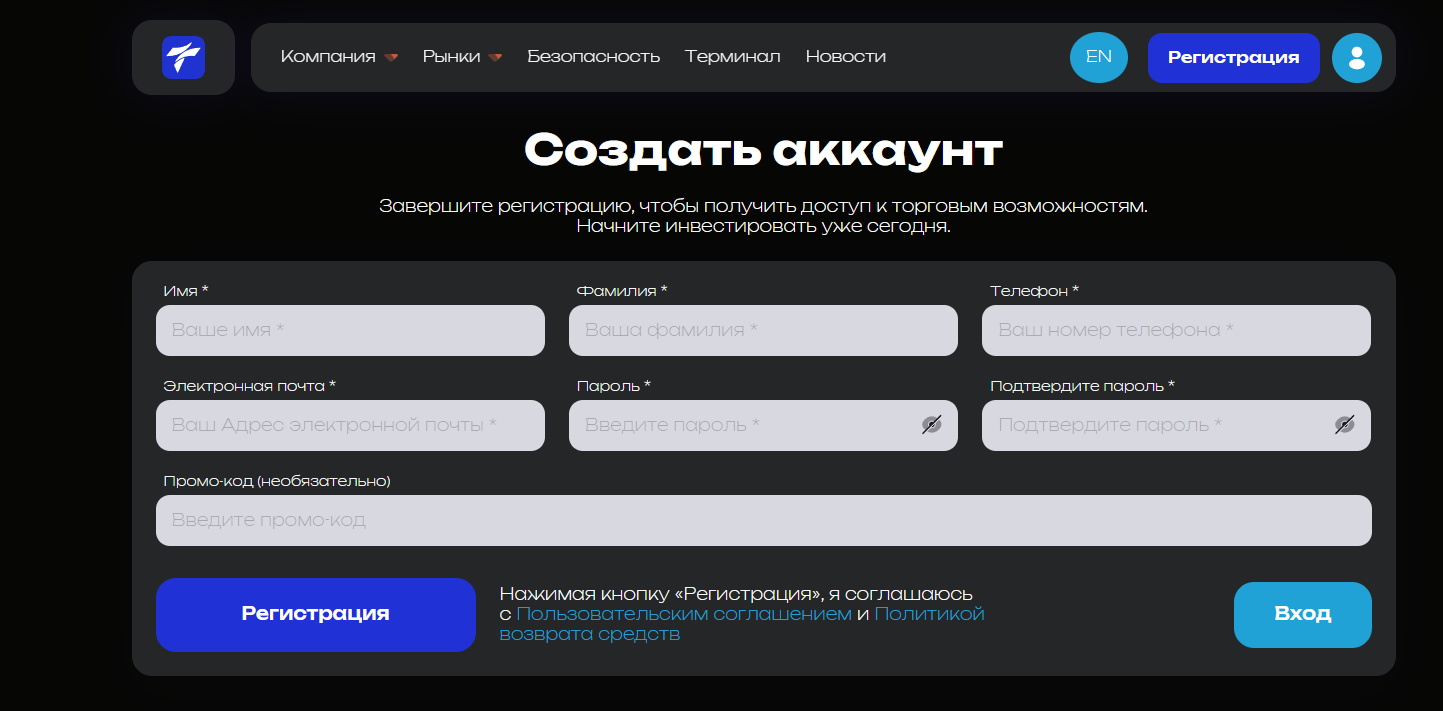The height and width of the screenshot is (711, 1443).
Task: Open the user profile icon
Action: 1357,58
